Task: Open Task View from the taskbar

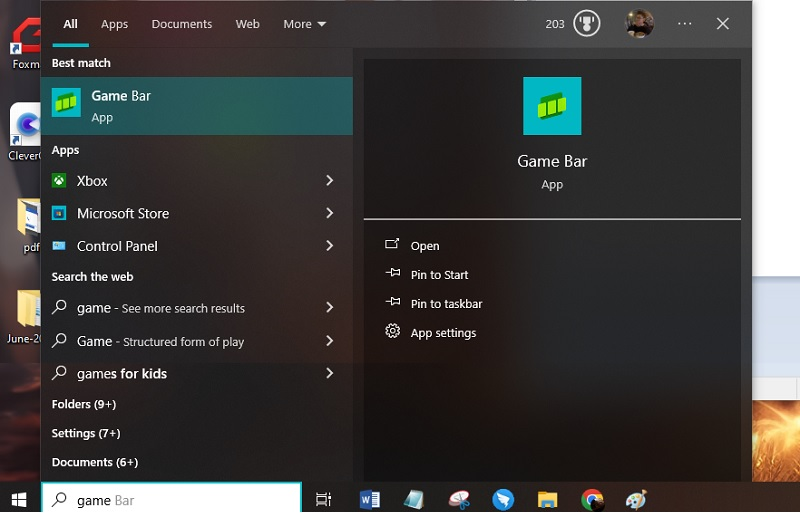Action: 323,499
